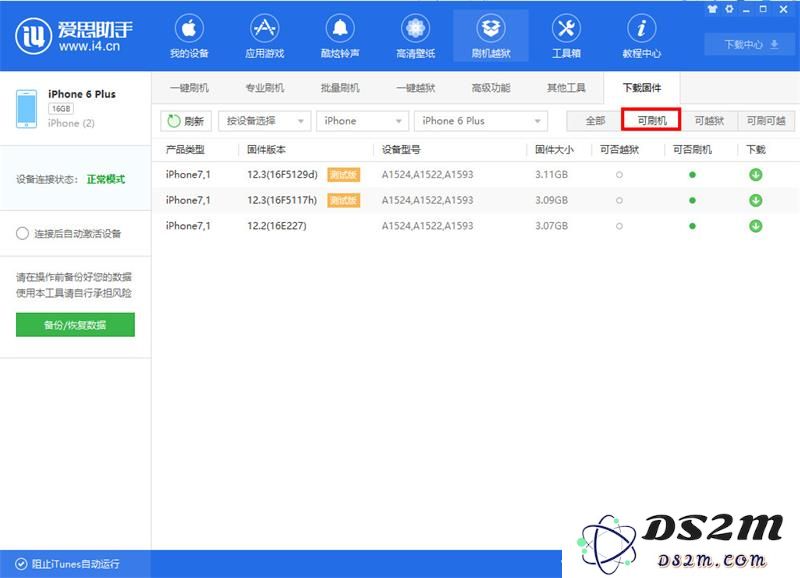Click iPhone (2) device label

pyautogui.click(x=71, y=123)
